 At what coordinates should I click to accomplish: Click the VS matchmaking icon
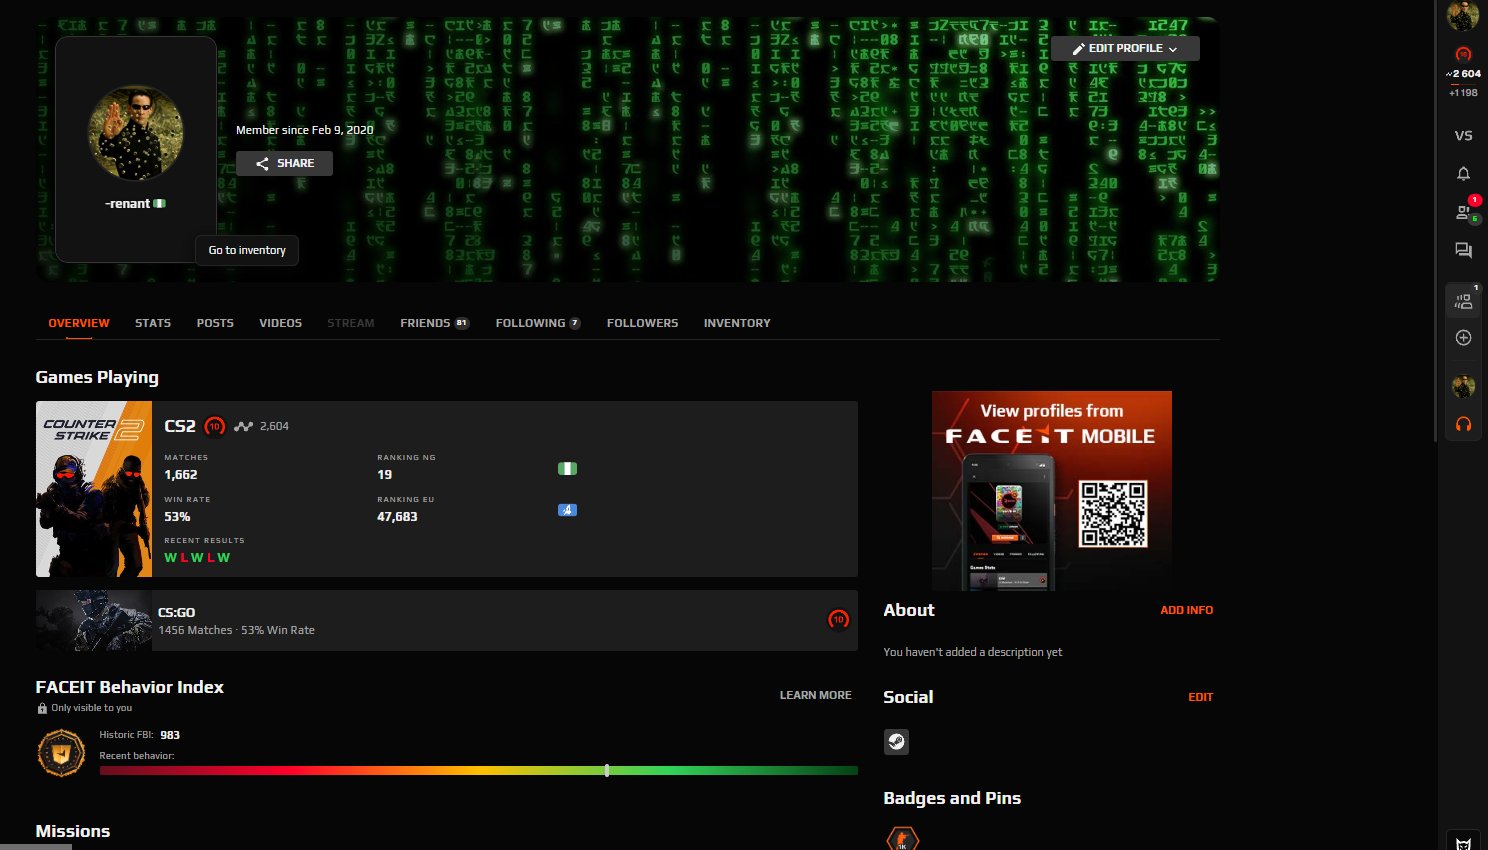coord(1463,136)
